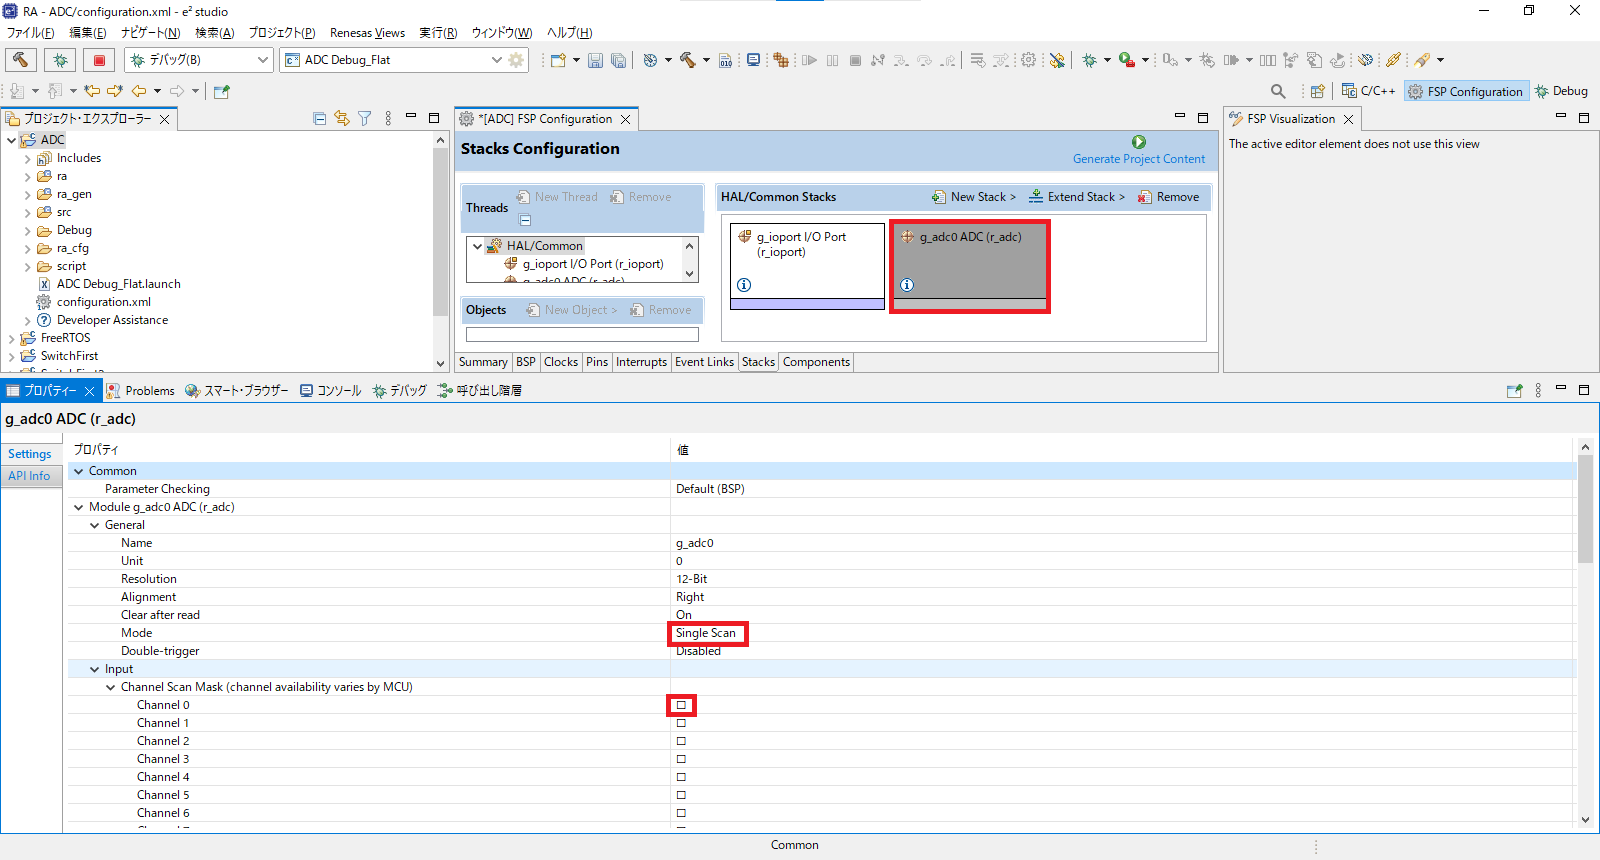Collapse the HAL/Common thread node
1600x860 pixels.
pos(477,246)
